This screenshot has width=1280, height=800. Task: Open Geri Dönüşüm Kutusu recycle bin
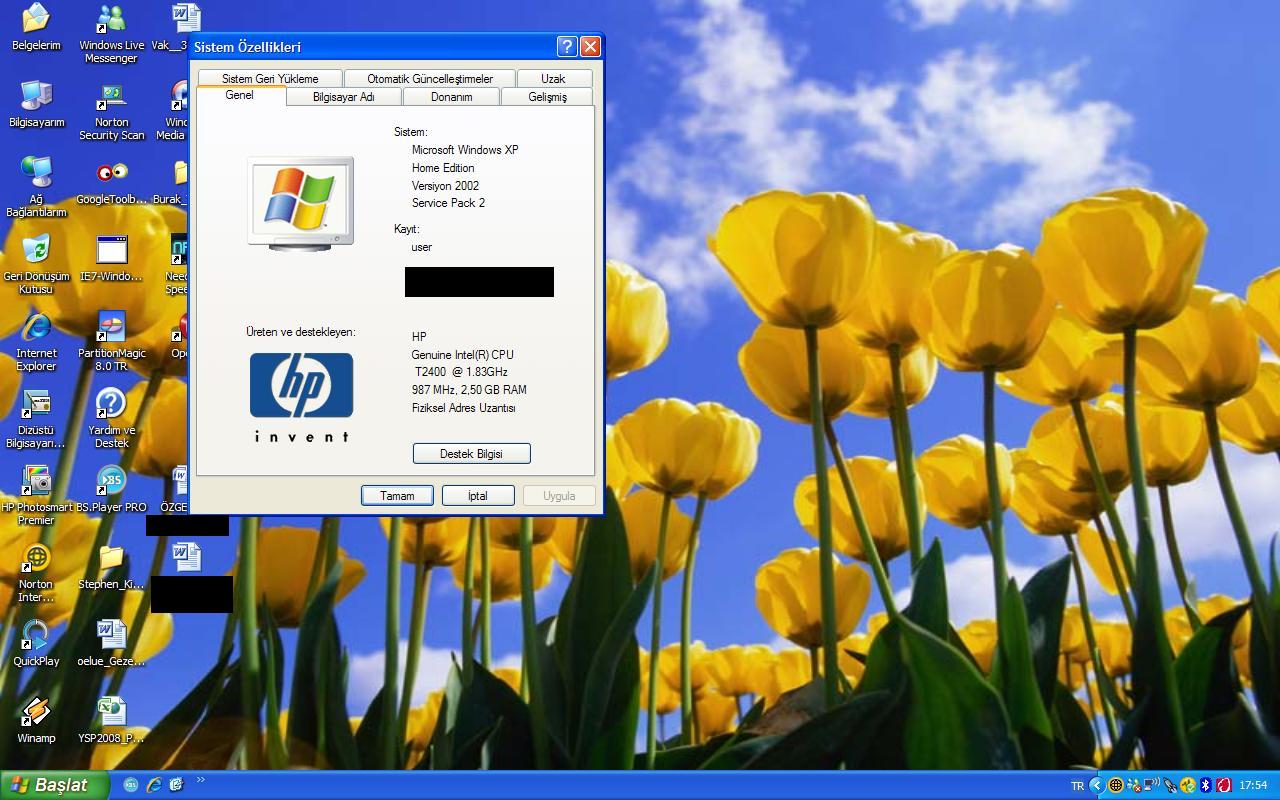pyautogui.click(x=36, y=264)
